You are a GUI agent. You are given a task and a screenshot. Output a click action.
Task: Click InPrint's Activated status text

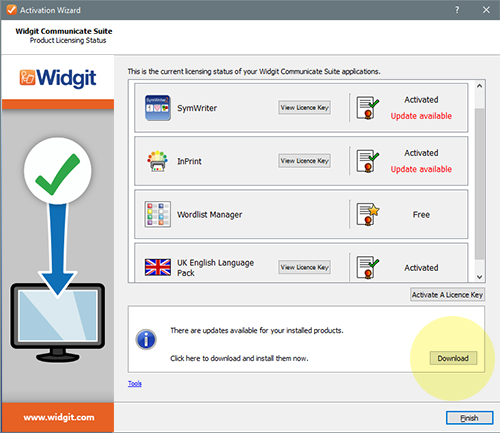(x=421, y=153)
